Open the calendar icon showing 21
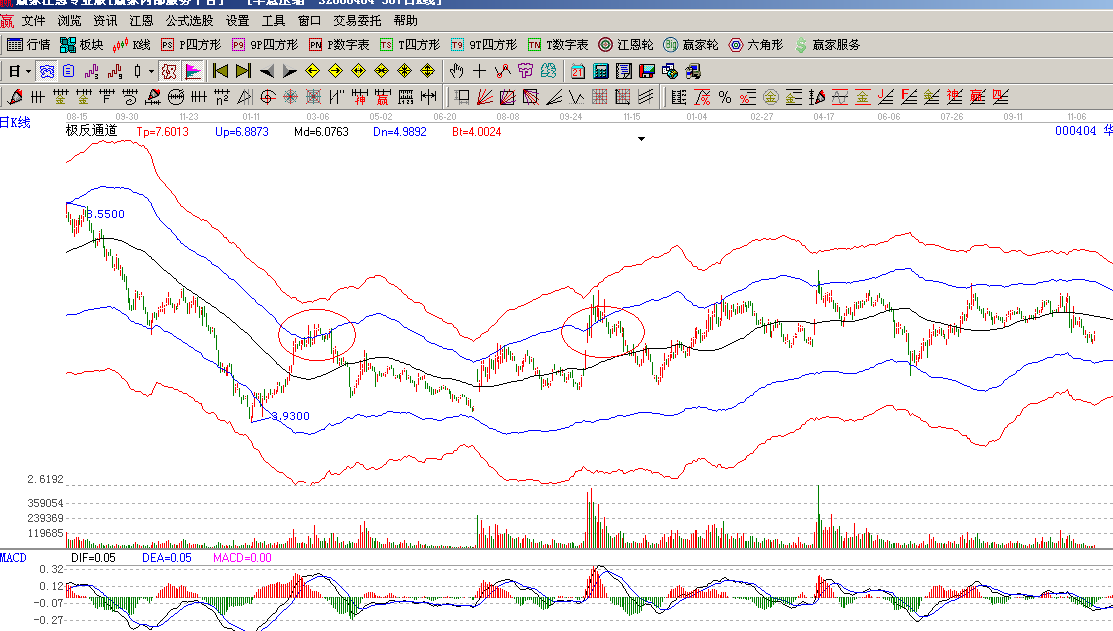This screenshot has height=631, width=1113. click(578, 71)
